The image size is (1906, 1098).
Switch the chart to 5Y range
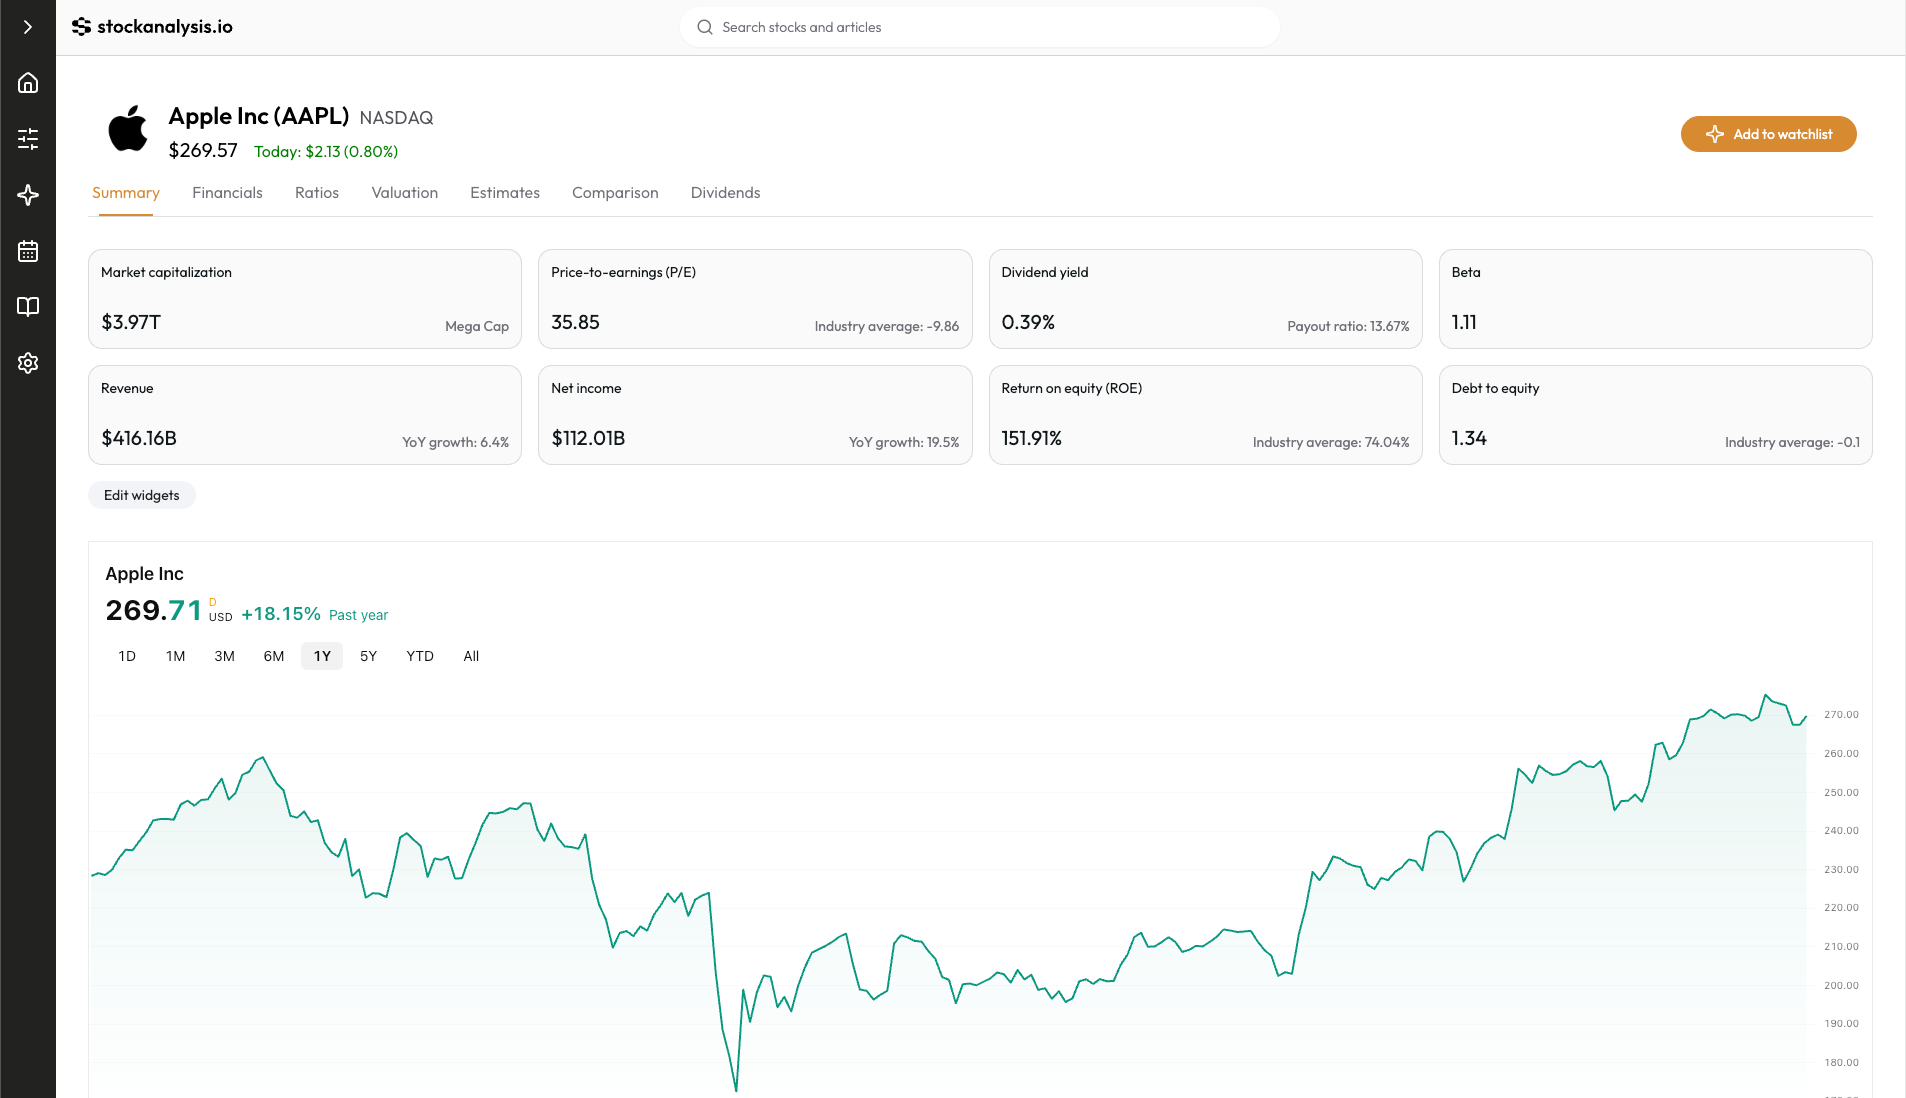[368, 655]
